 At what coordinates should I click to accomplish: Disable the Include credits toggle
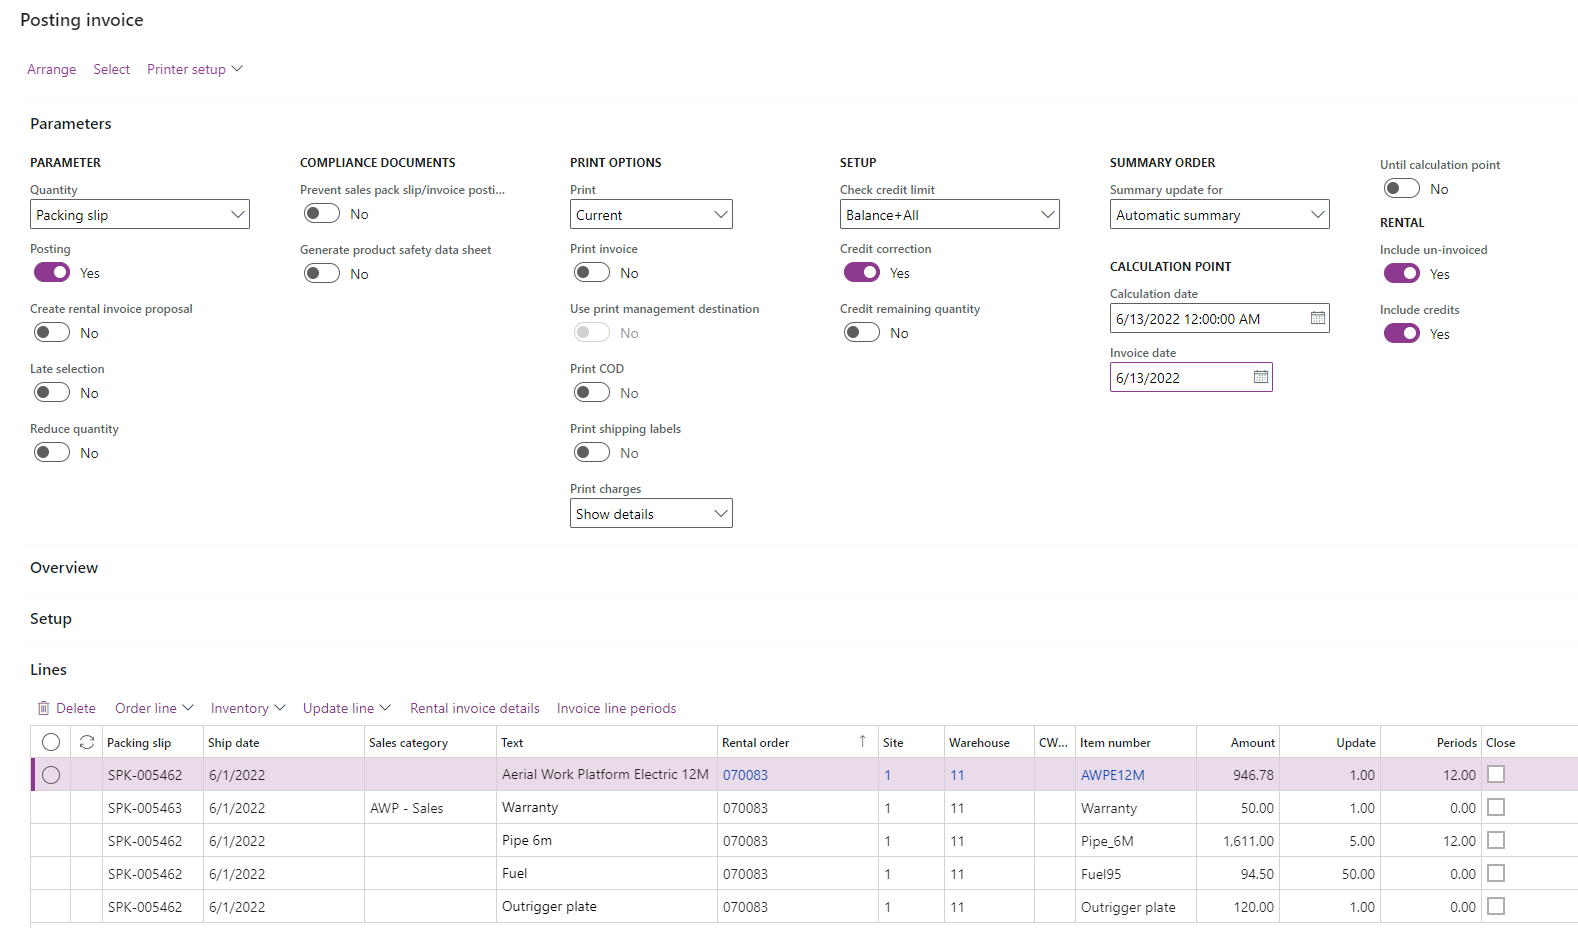coord(1402,333)
